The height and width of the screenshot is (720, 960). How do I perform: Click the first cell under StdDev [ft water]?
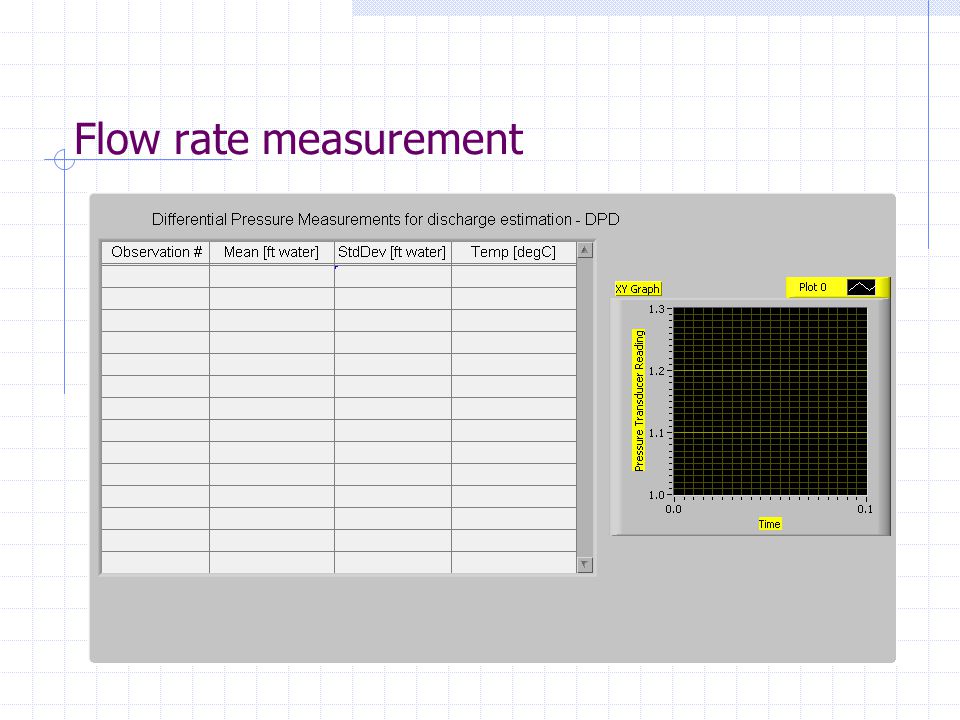(392, 276)
